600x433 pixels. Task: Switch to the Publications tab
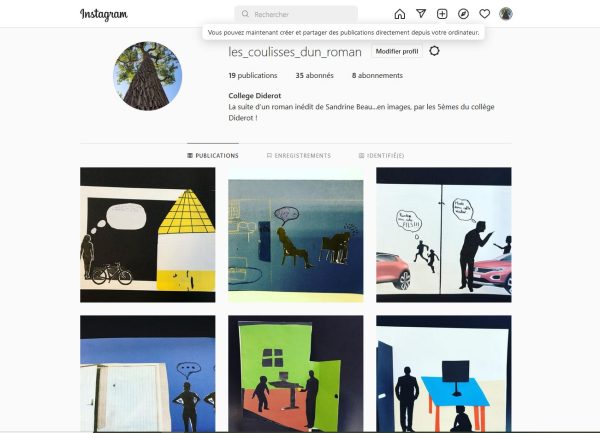click(213, 156)
